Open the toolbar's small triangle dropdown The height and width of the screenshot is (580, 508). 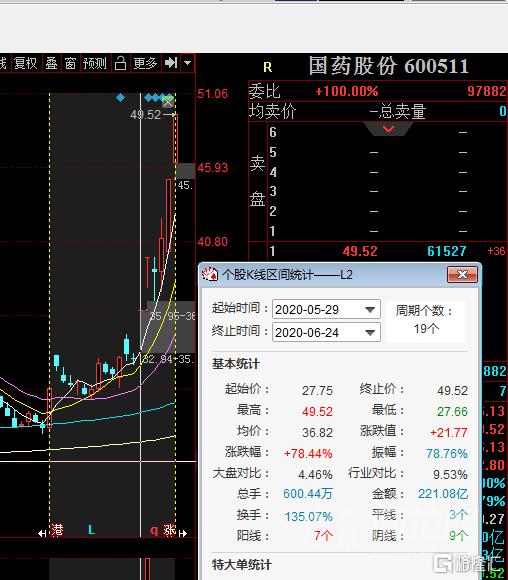pos(188,63)
